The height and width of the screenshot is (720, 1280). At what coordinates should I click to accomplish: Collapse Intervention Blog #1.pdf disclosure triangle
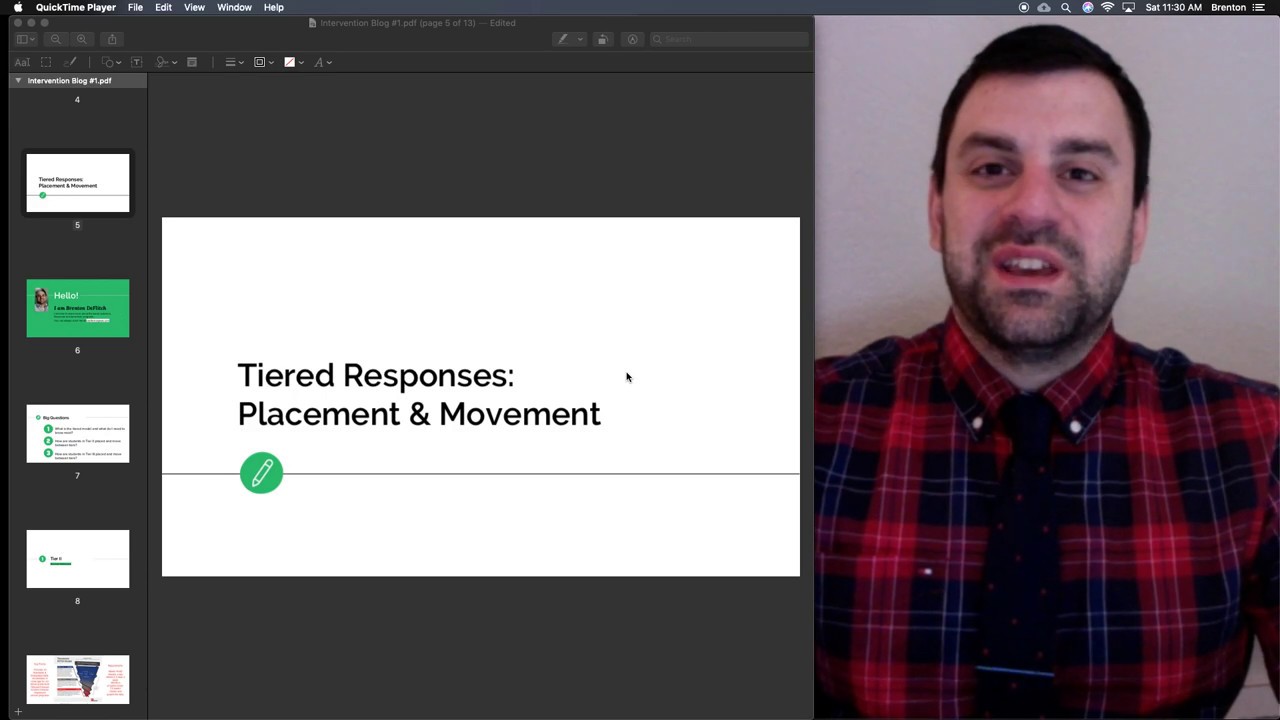click(x=18, y=80)
